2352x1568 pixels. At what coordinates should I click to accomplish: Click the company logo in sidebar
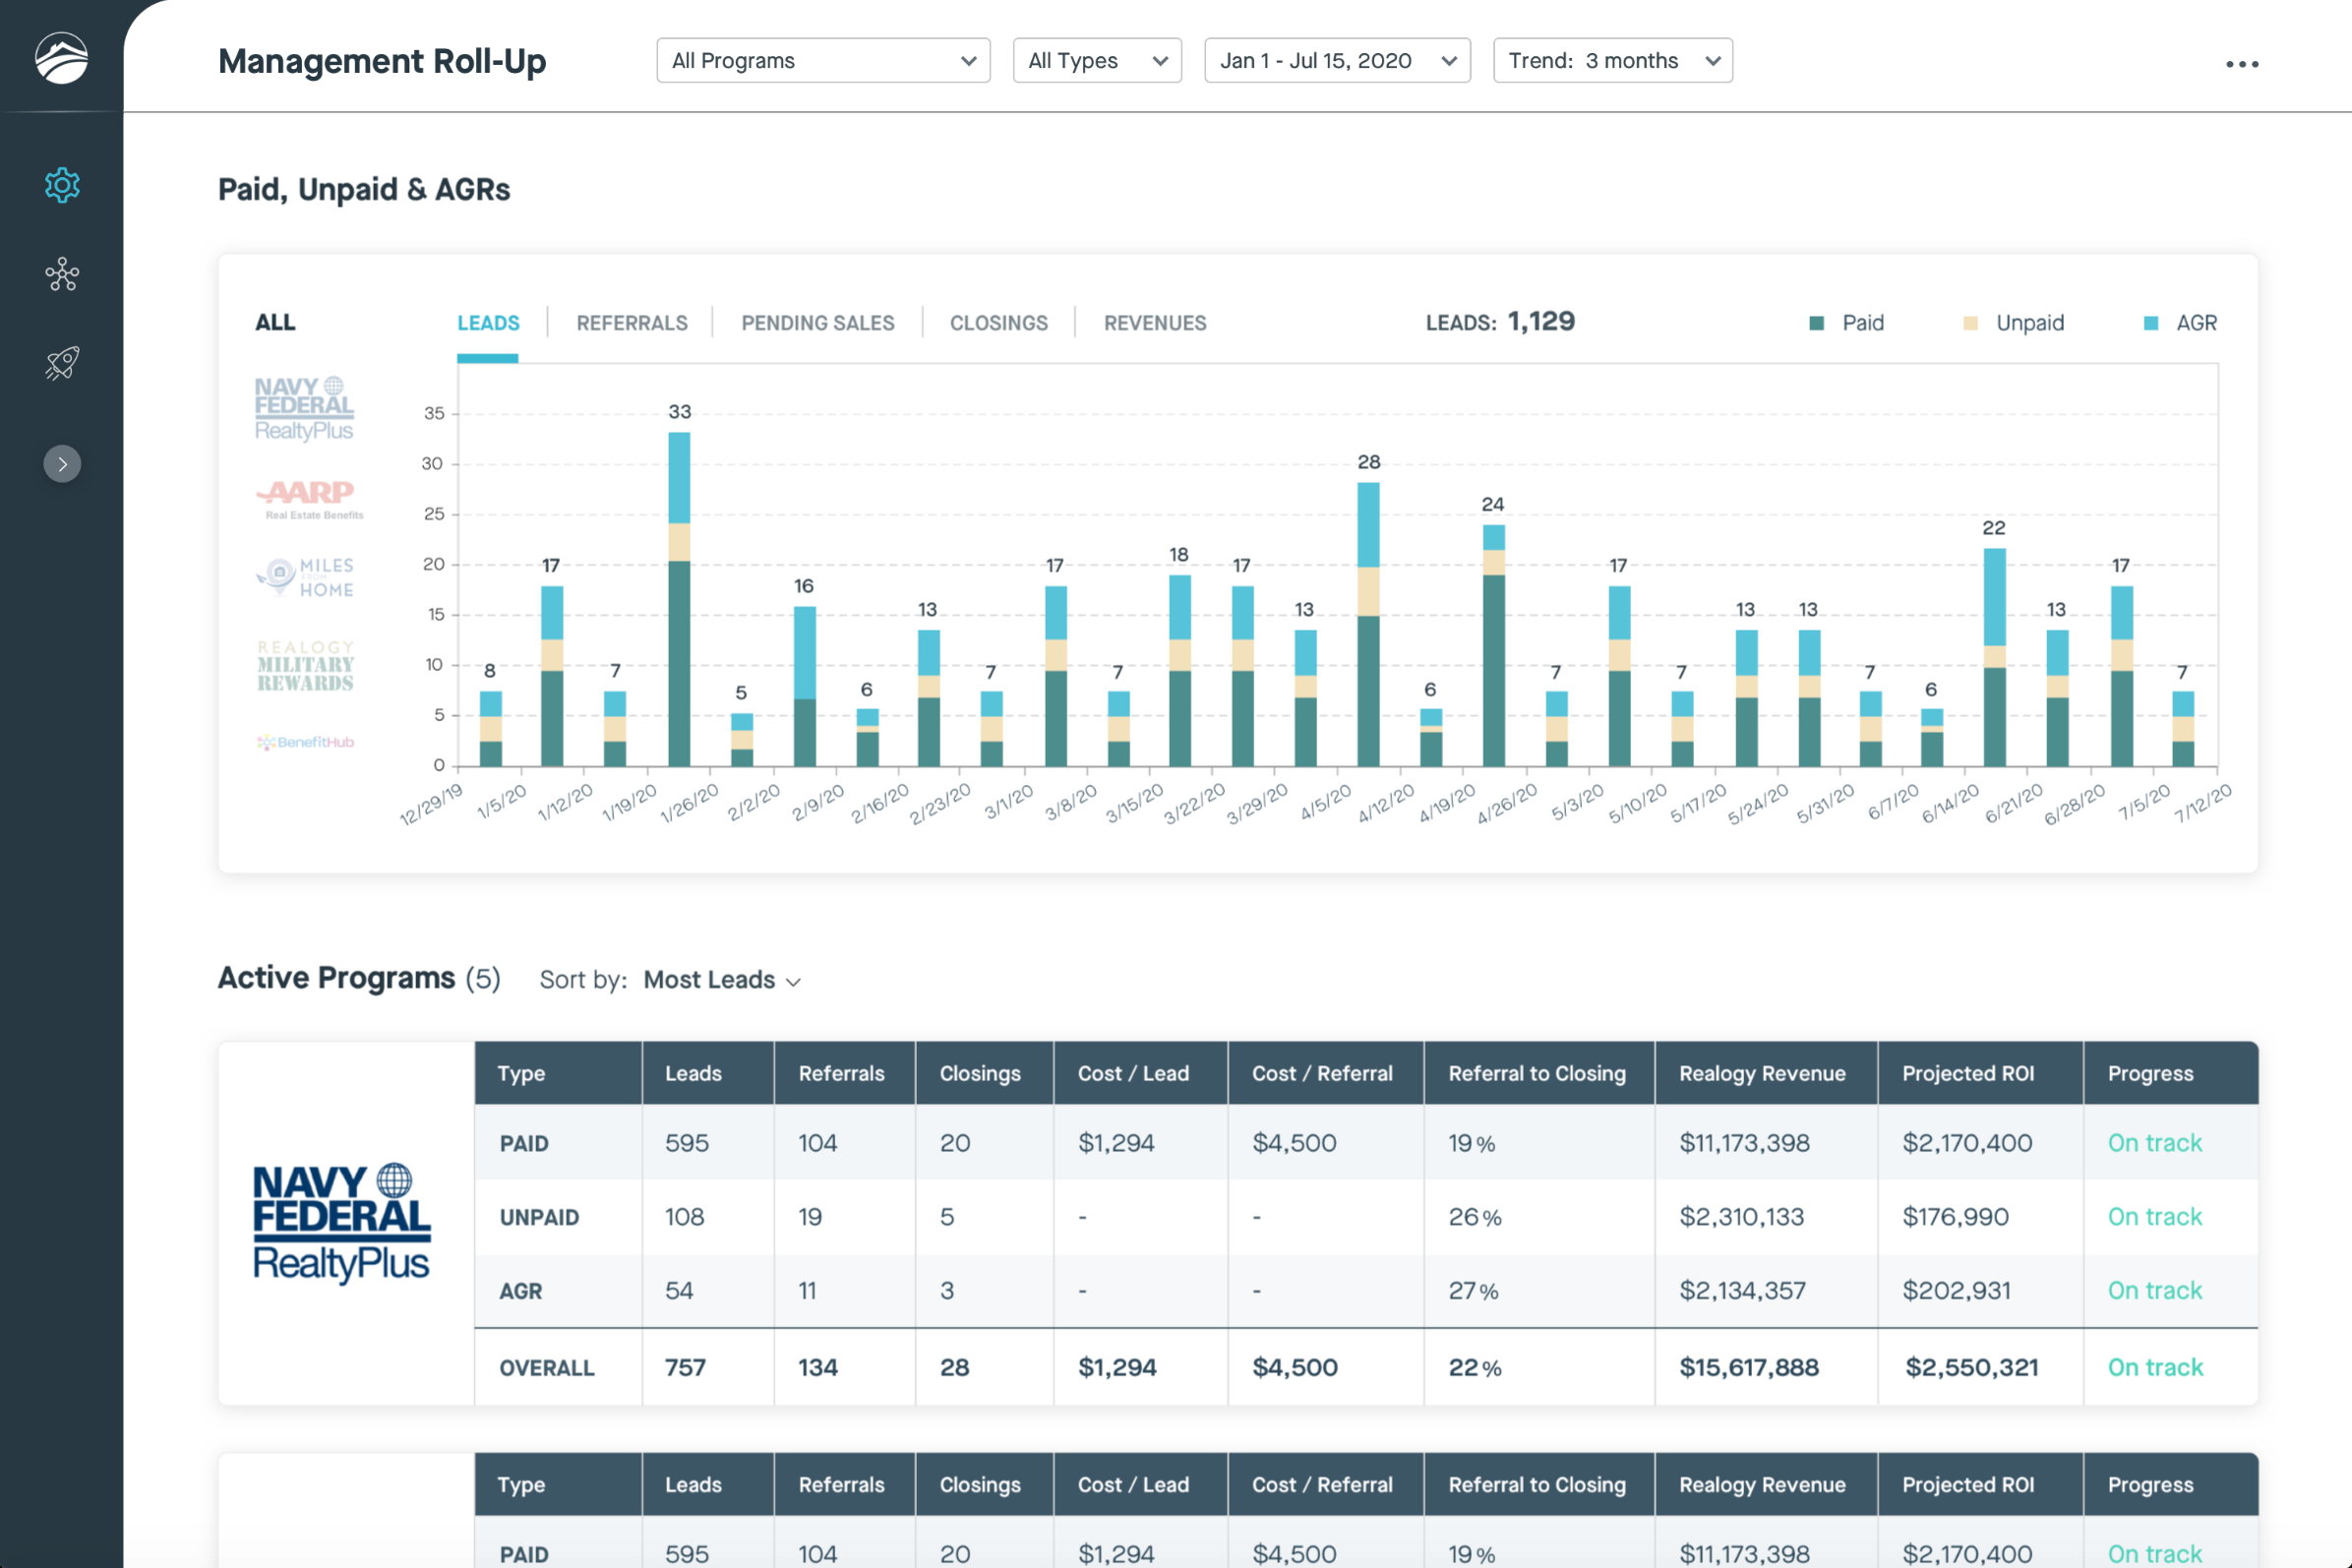click(61, 58)
